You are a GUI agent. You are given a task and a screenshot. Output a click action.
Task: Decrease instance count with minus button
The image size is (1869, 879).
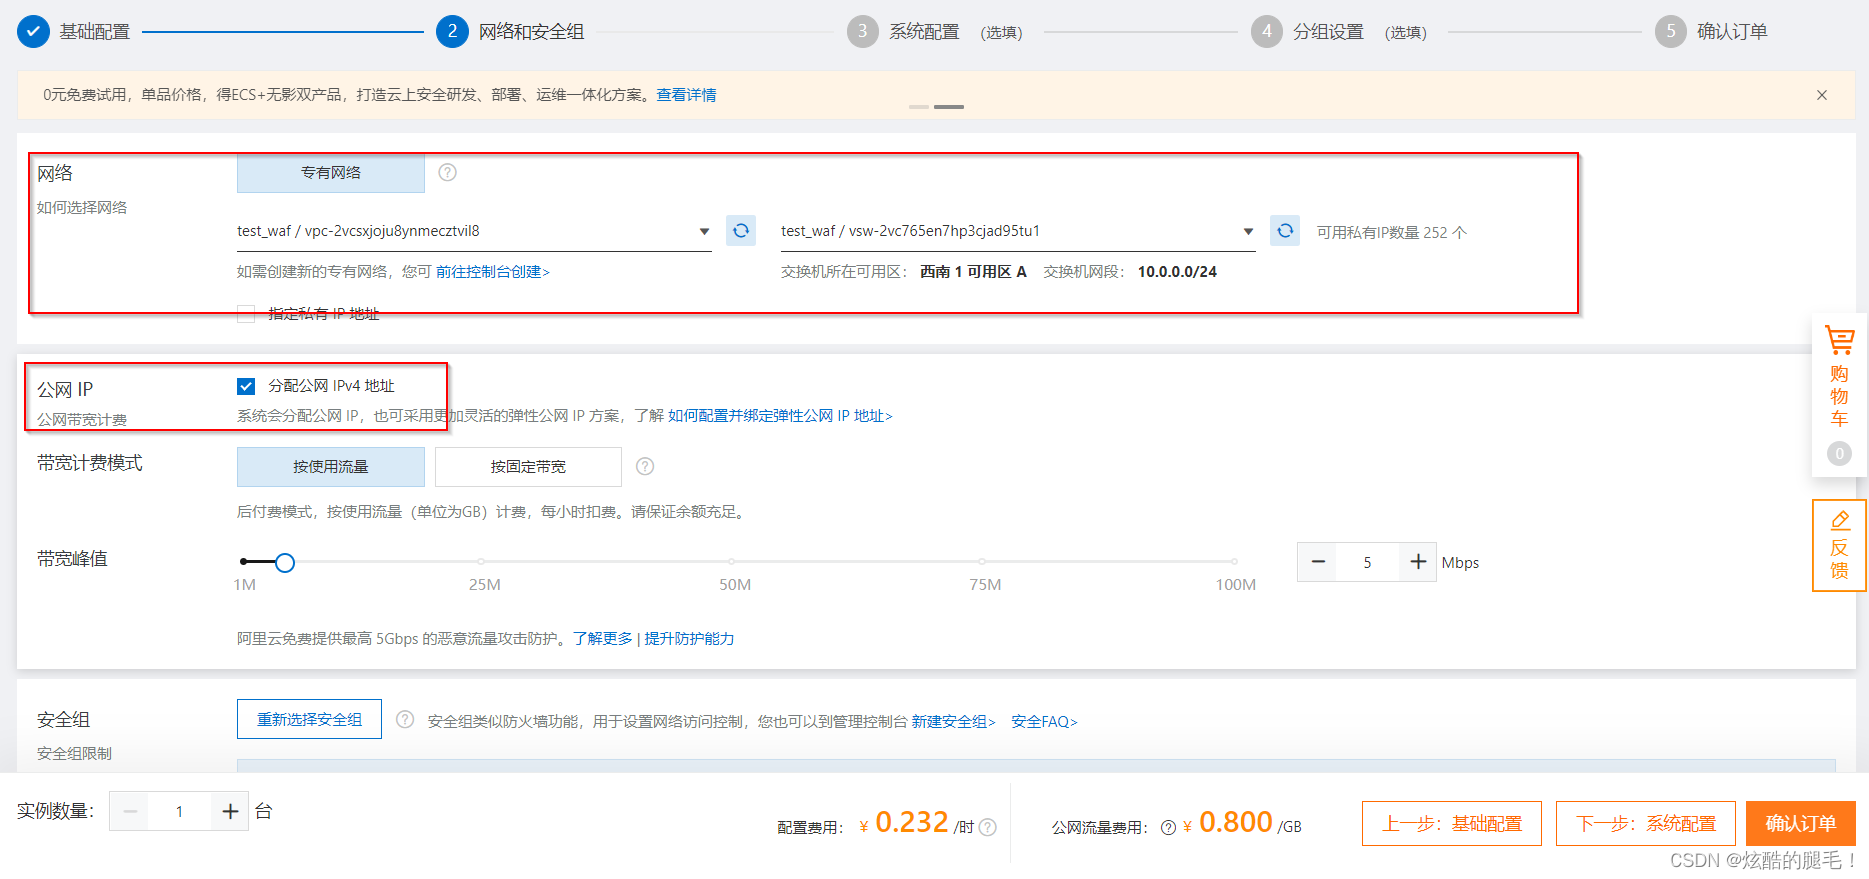[129, 811]
